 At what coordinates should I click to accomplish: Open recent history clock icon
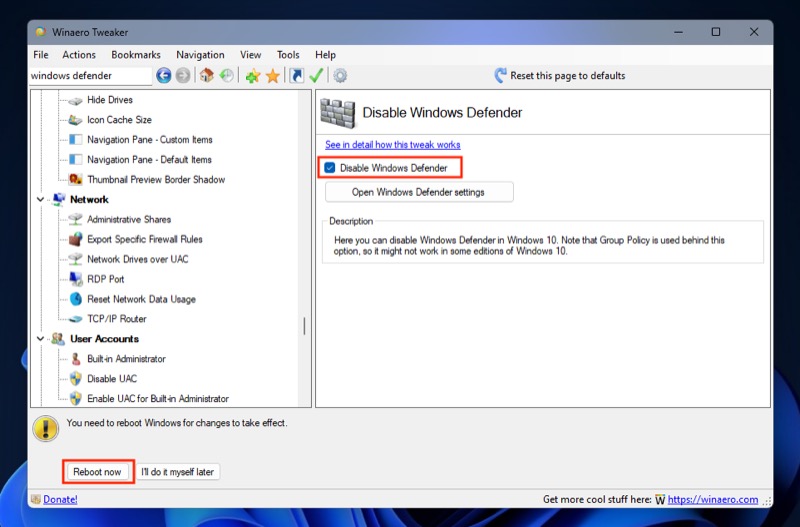(x=227, y=76)
